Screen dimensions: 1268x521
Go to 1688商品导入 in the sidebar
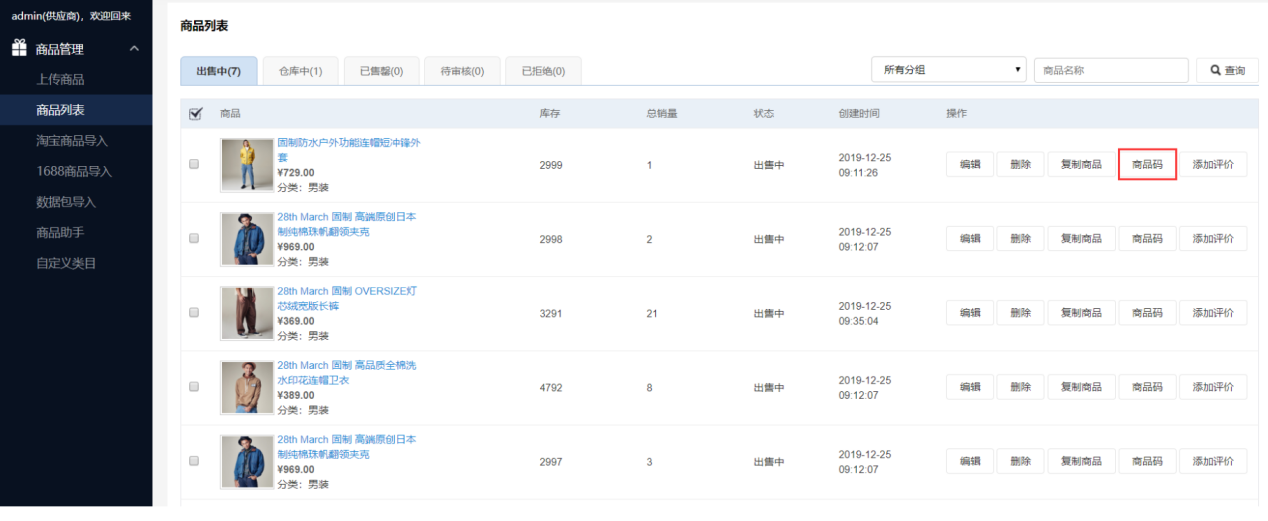coord(74,171)
